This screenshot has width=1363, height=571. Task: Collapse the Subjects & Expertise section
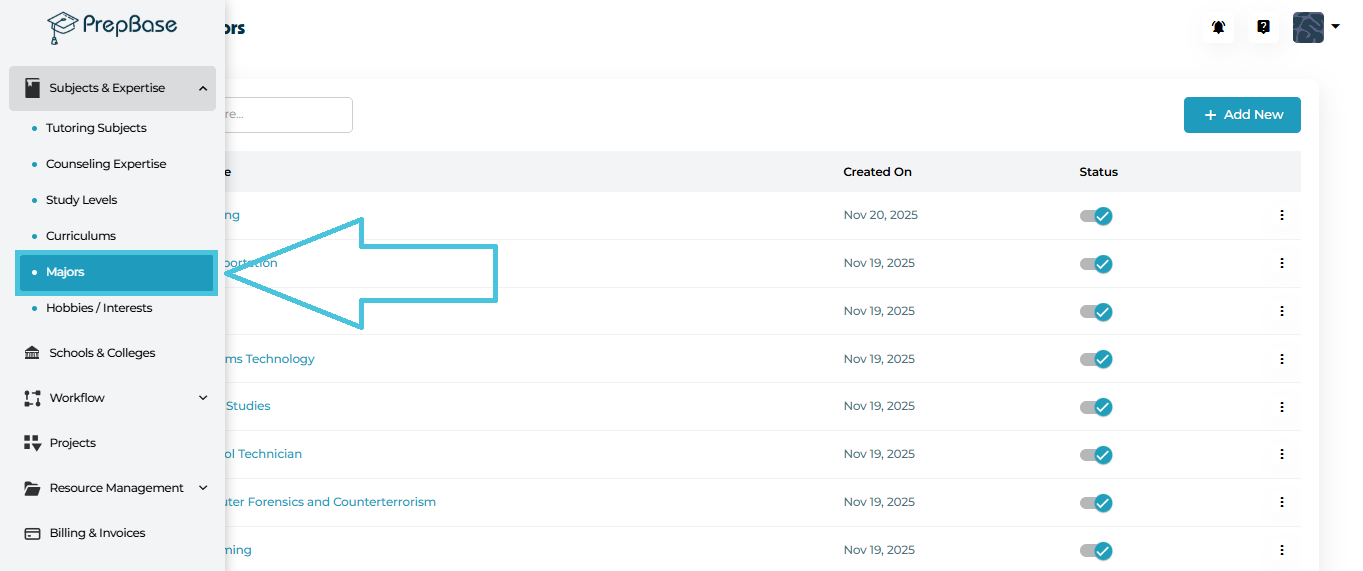coord(203,88)
